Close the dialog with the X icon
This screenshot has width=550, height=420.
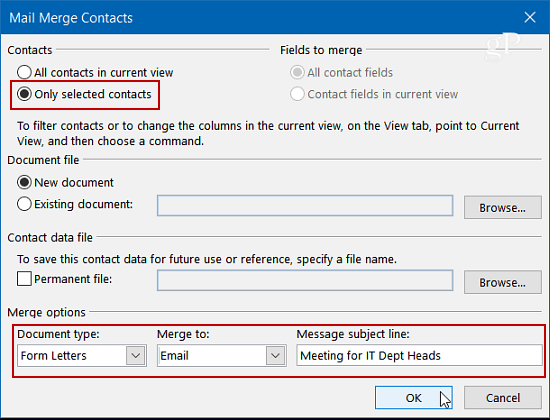point(530,17)
